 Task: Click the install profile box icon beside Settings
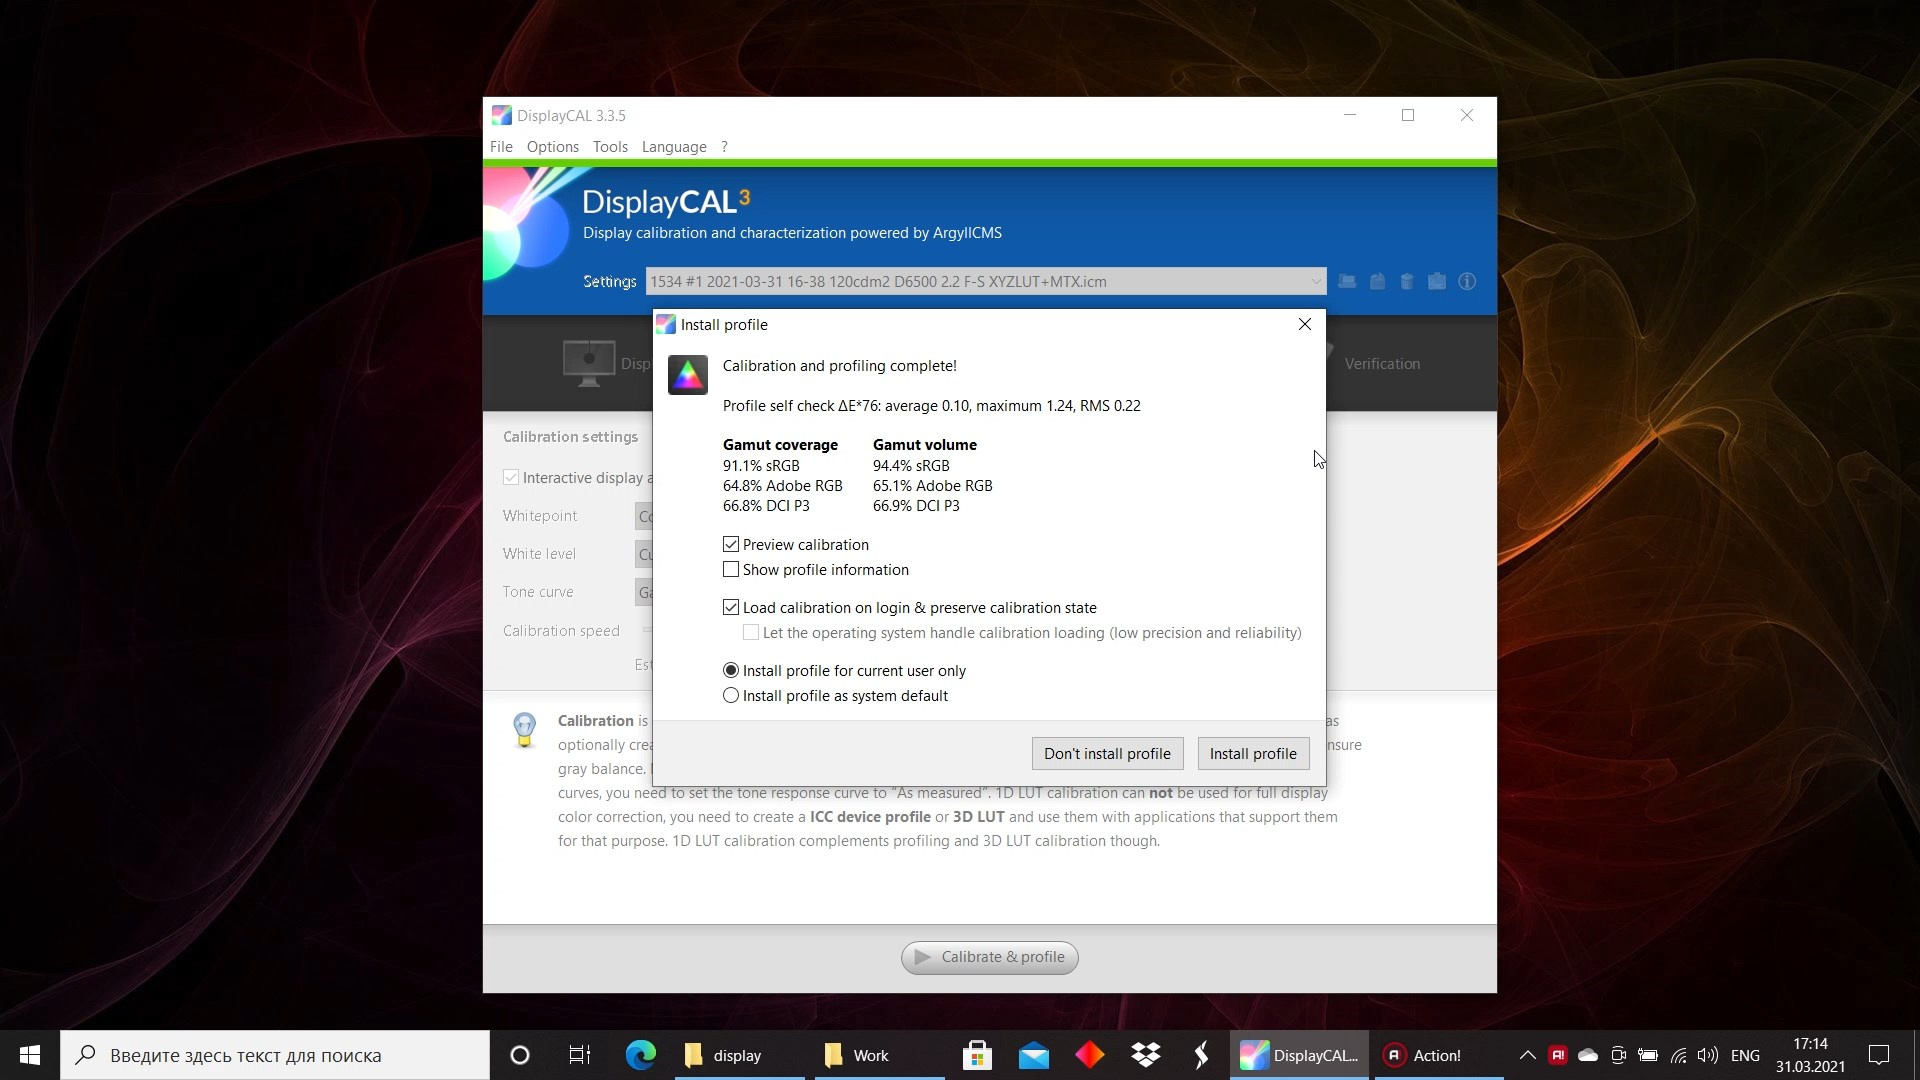1377,282
